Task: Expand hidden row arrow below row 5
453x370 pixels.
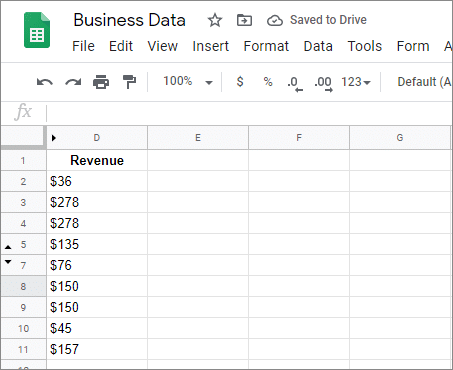Action: [8, 247]
